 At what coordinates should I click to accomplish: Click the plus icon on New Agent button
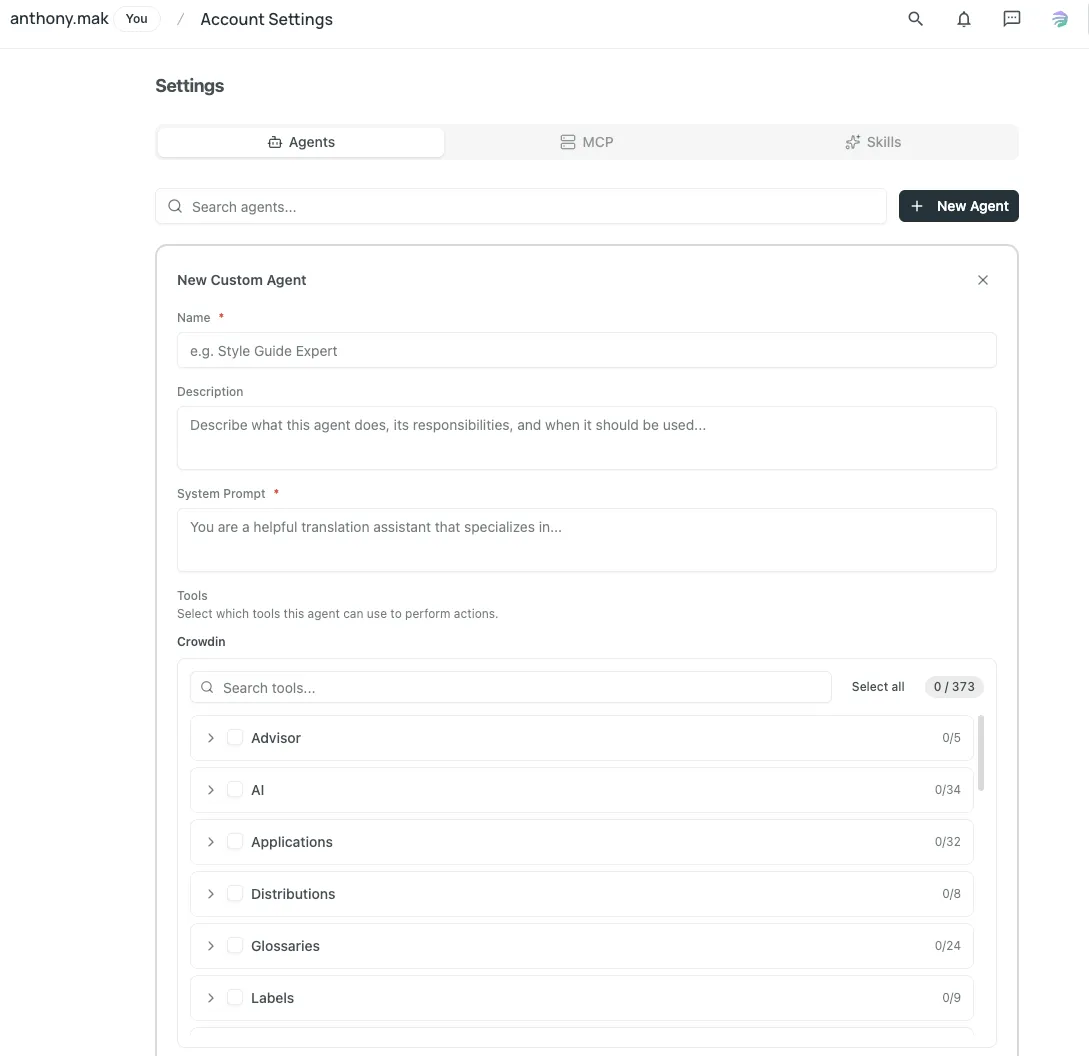pyautogui.click(x=917, y=206)
